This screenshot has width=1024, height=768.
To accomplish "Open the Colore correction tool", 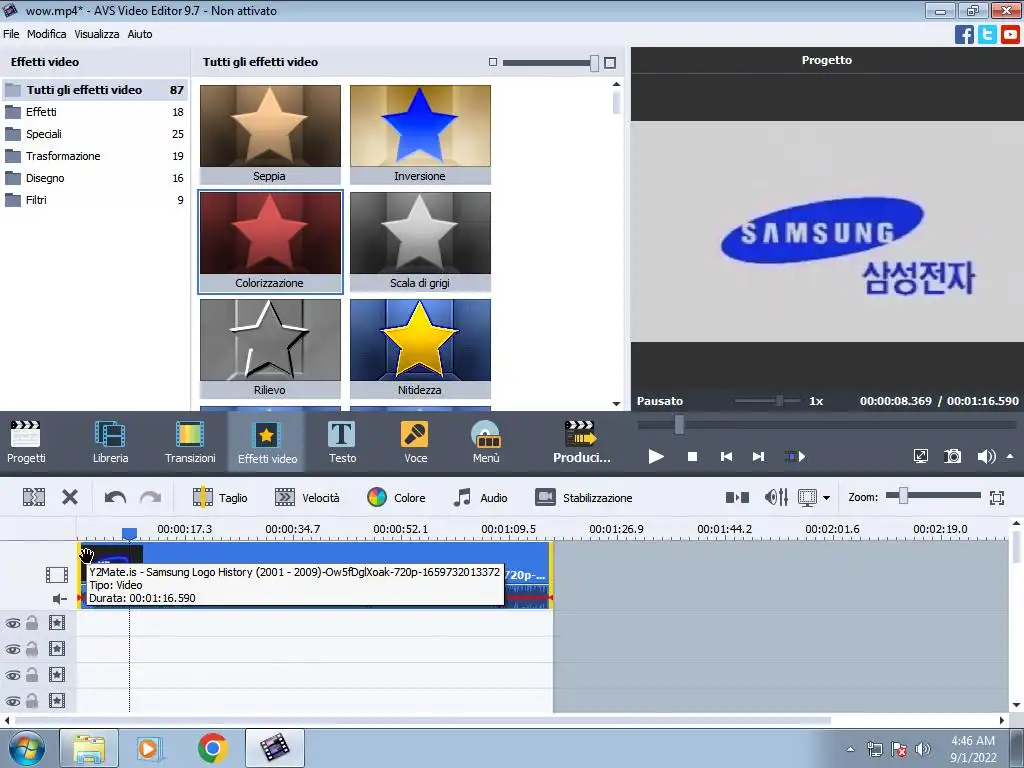I will tap(396, 498).
